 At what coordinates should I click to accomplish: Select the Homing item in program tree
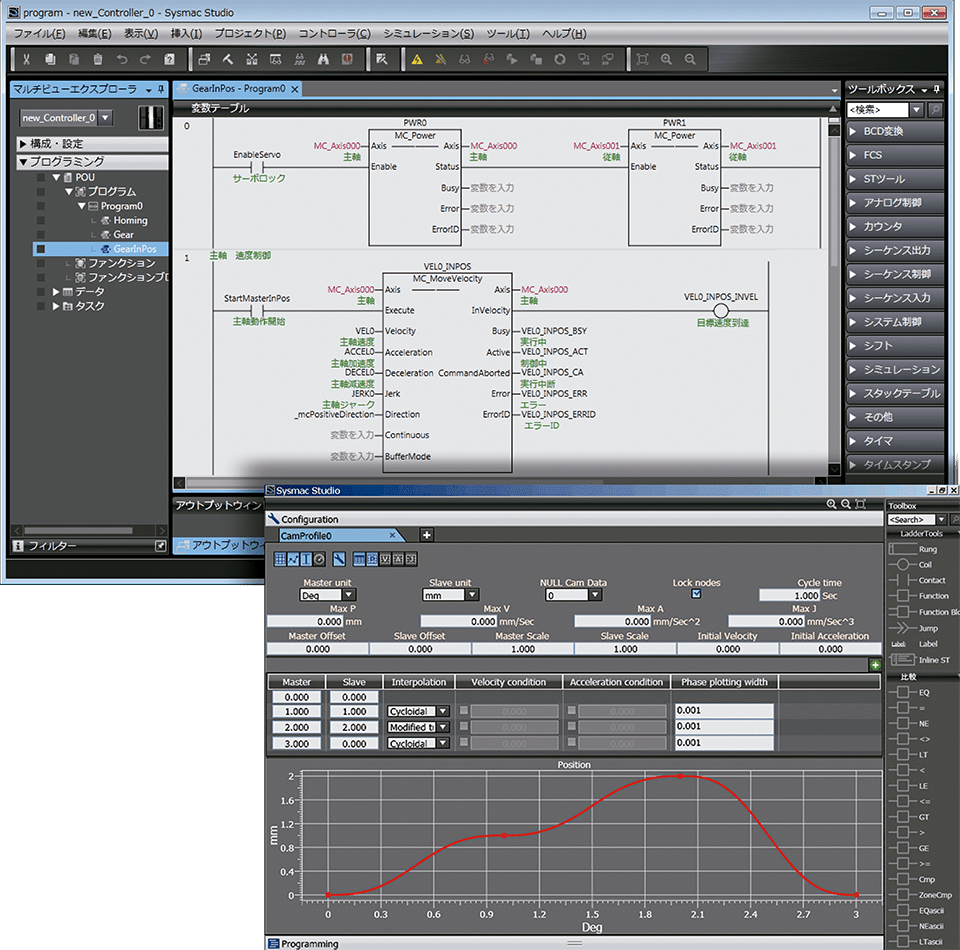[130, 220]
